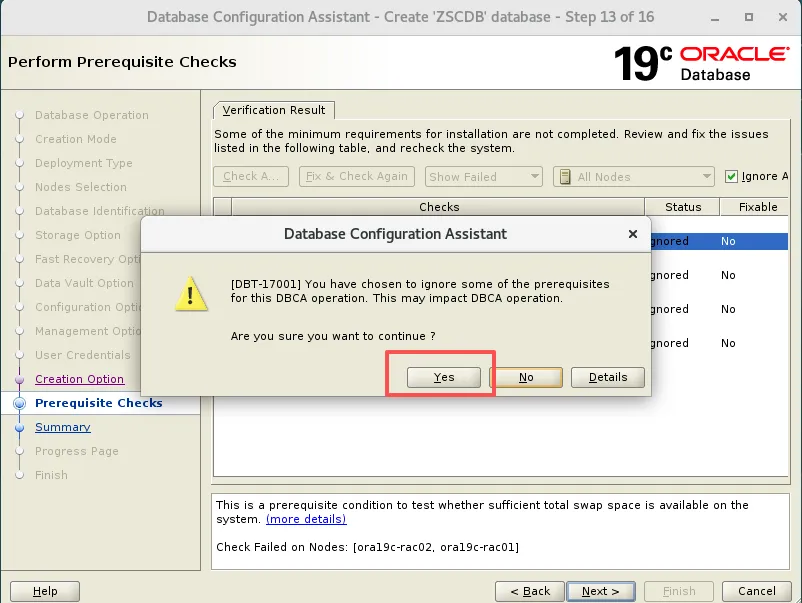Open the Show Failed dropdown

pos(483,176)
